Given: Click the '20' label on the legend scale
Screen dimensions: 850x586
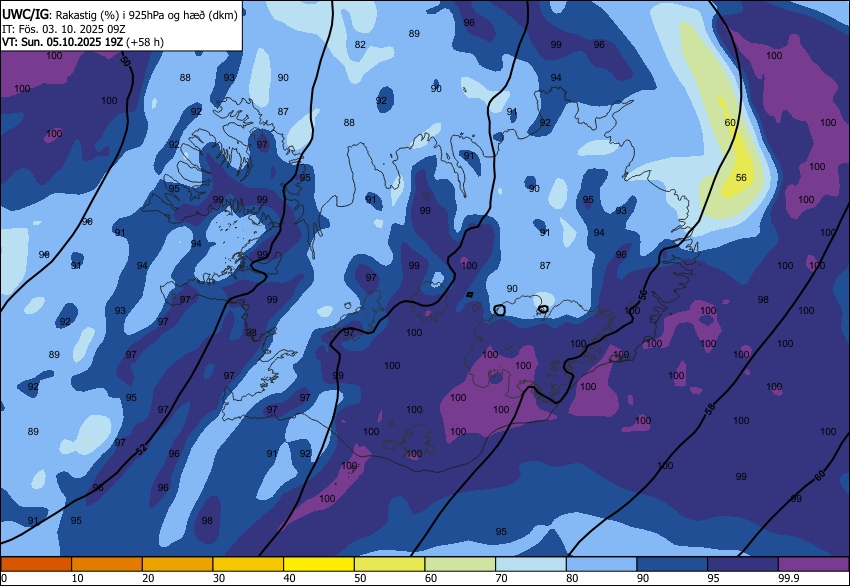Looking at the screenshot, I should click(x=148, y=578).
